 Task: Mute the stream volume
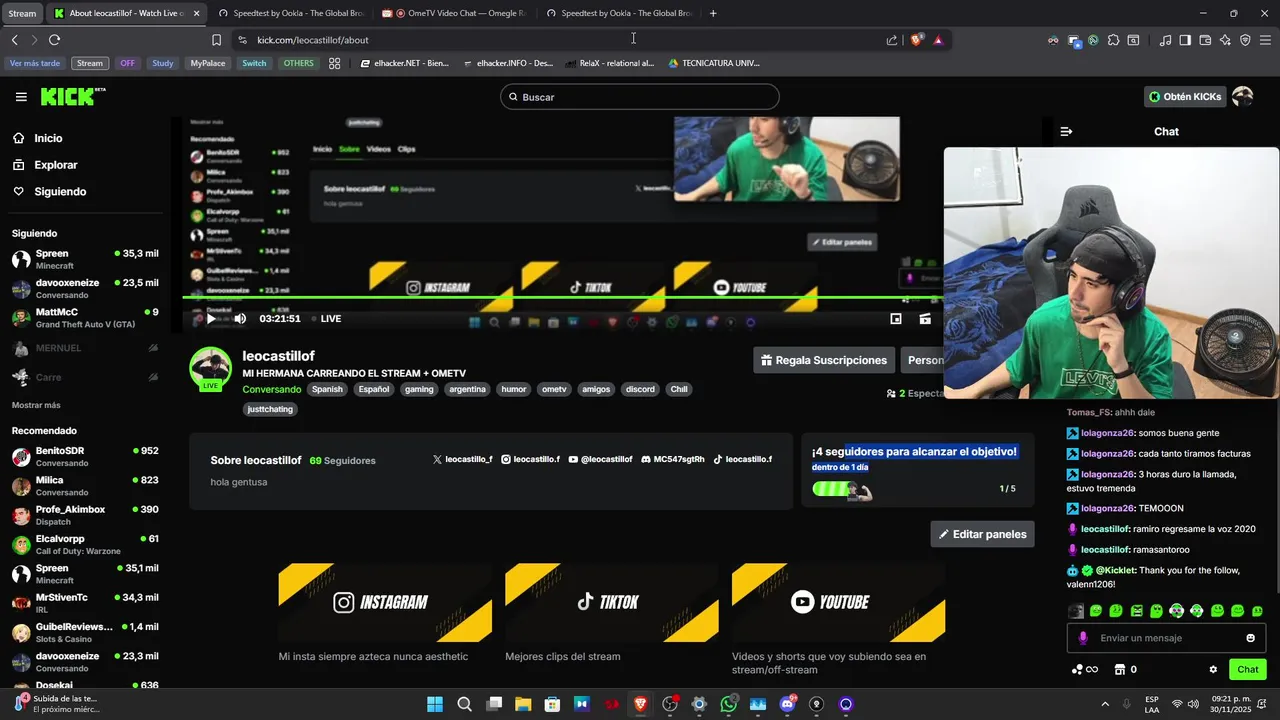(x=240, y=319)
